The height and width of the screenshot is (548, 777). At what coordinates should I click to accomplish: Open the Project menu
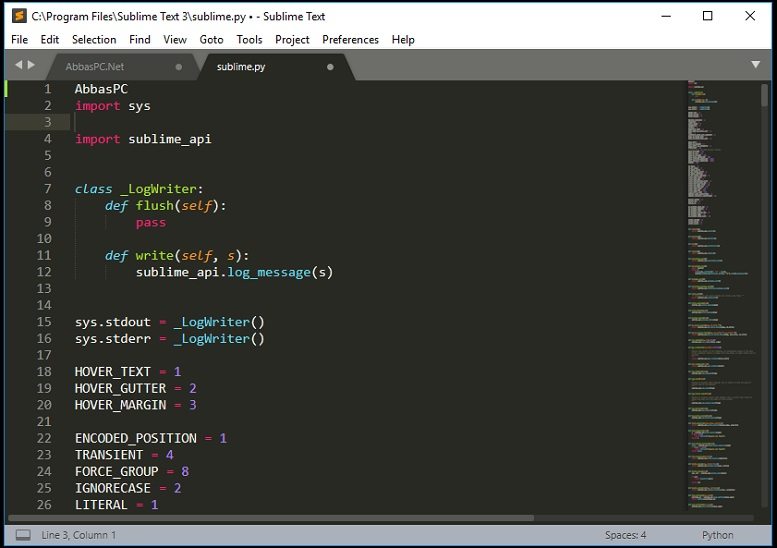coord(292,40)
